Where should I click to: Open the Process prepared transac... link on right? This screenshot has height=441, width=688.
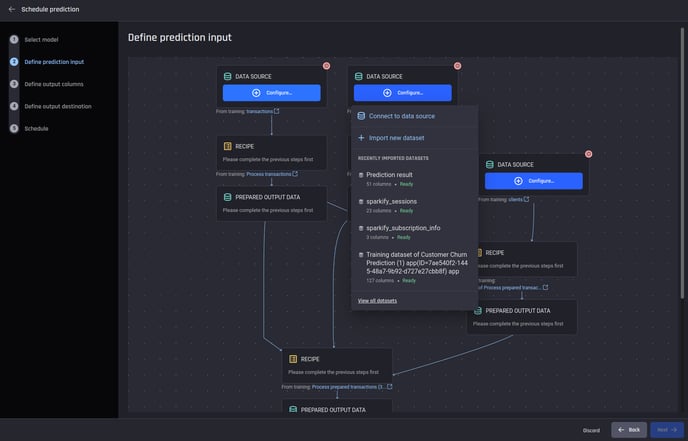click(x=512, y=288)
